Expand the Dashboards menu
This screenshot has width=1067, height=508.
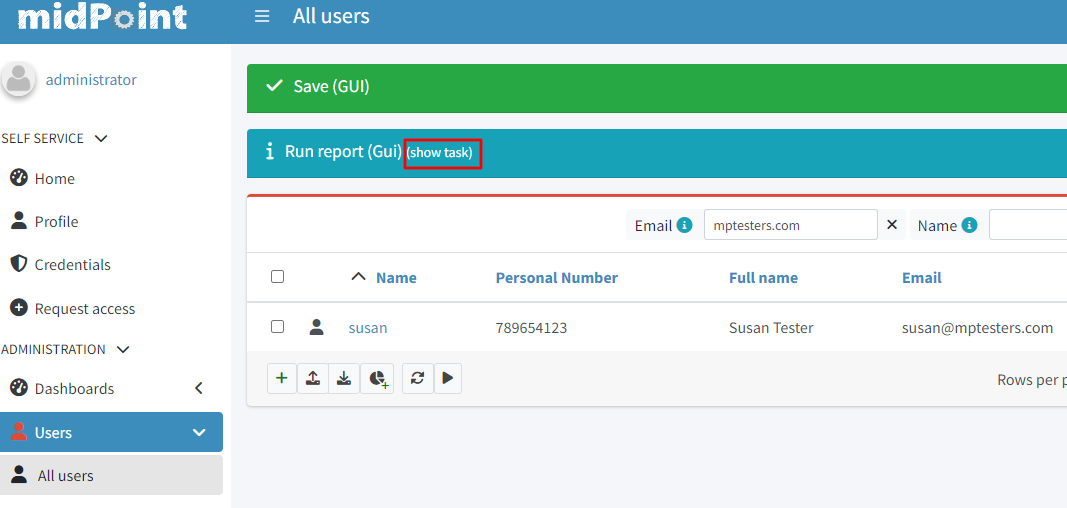click(198, 388)
